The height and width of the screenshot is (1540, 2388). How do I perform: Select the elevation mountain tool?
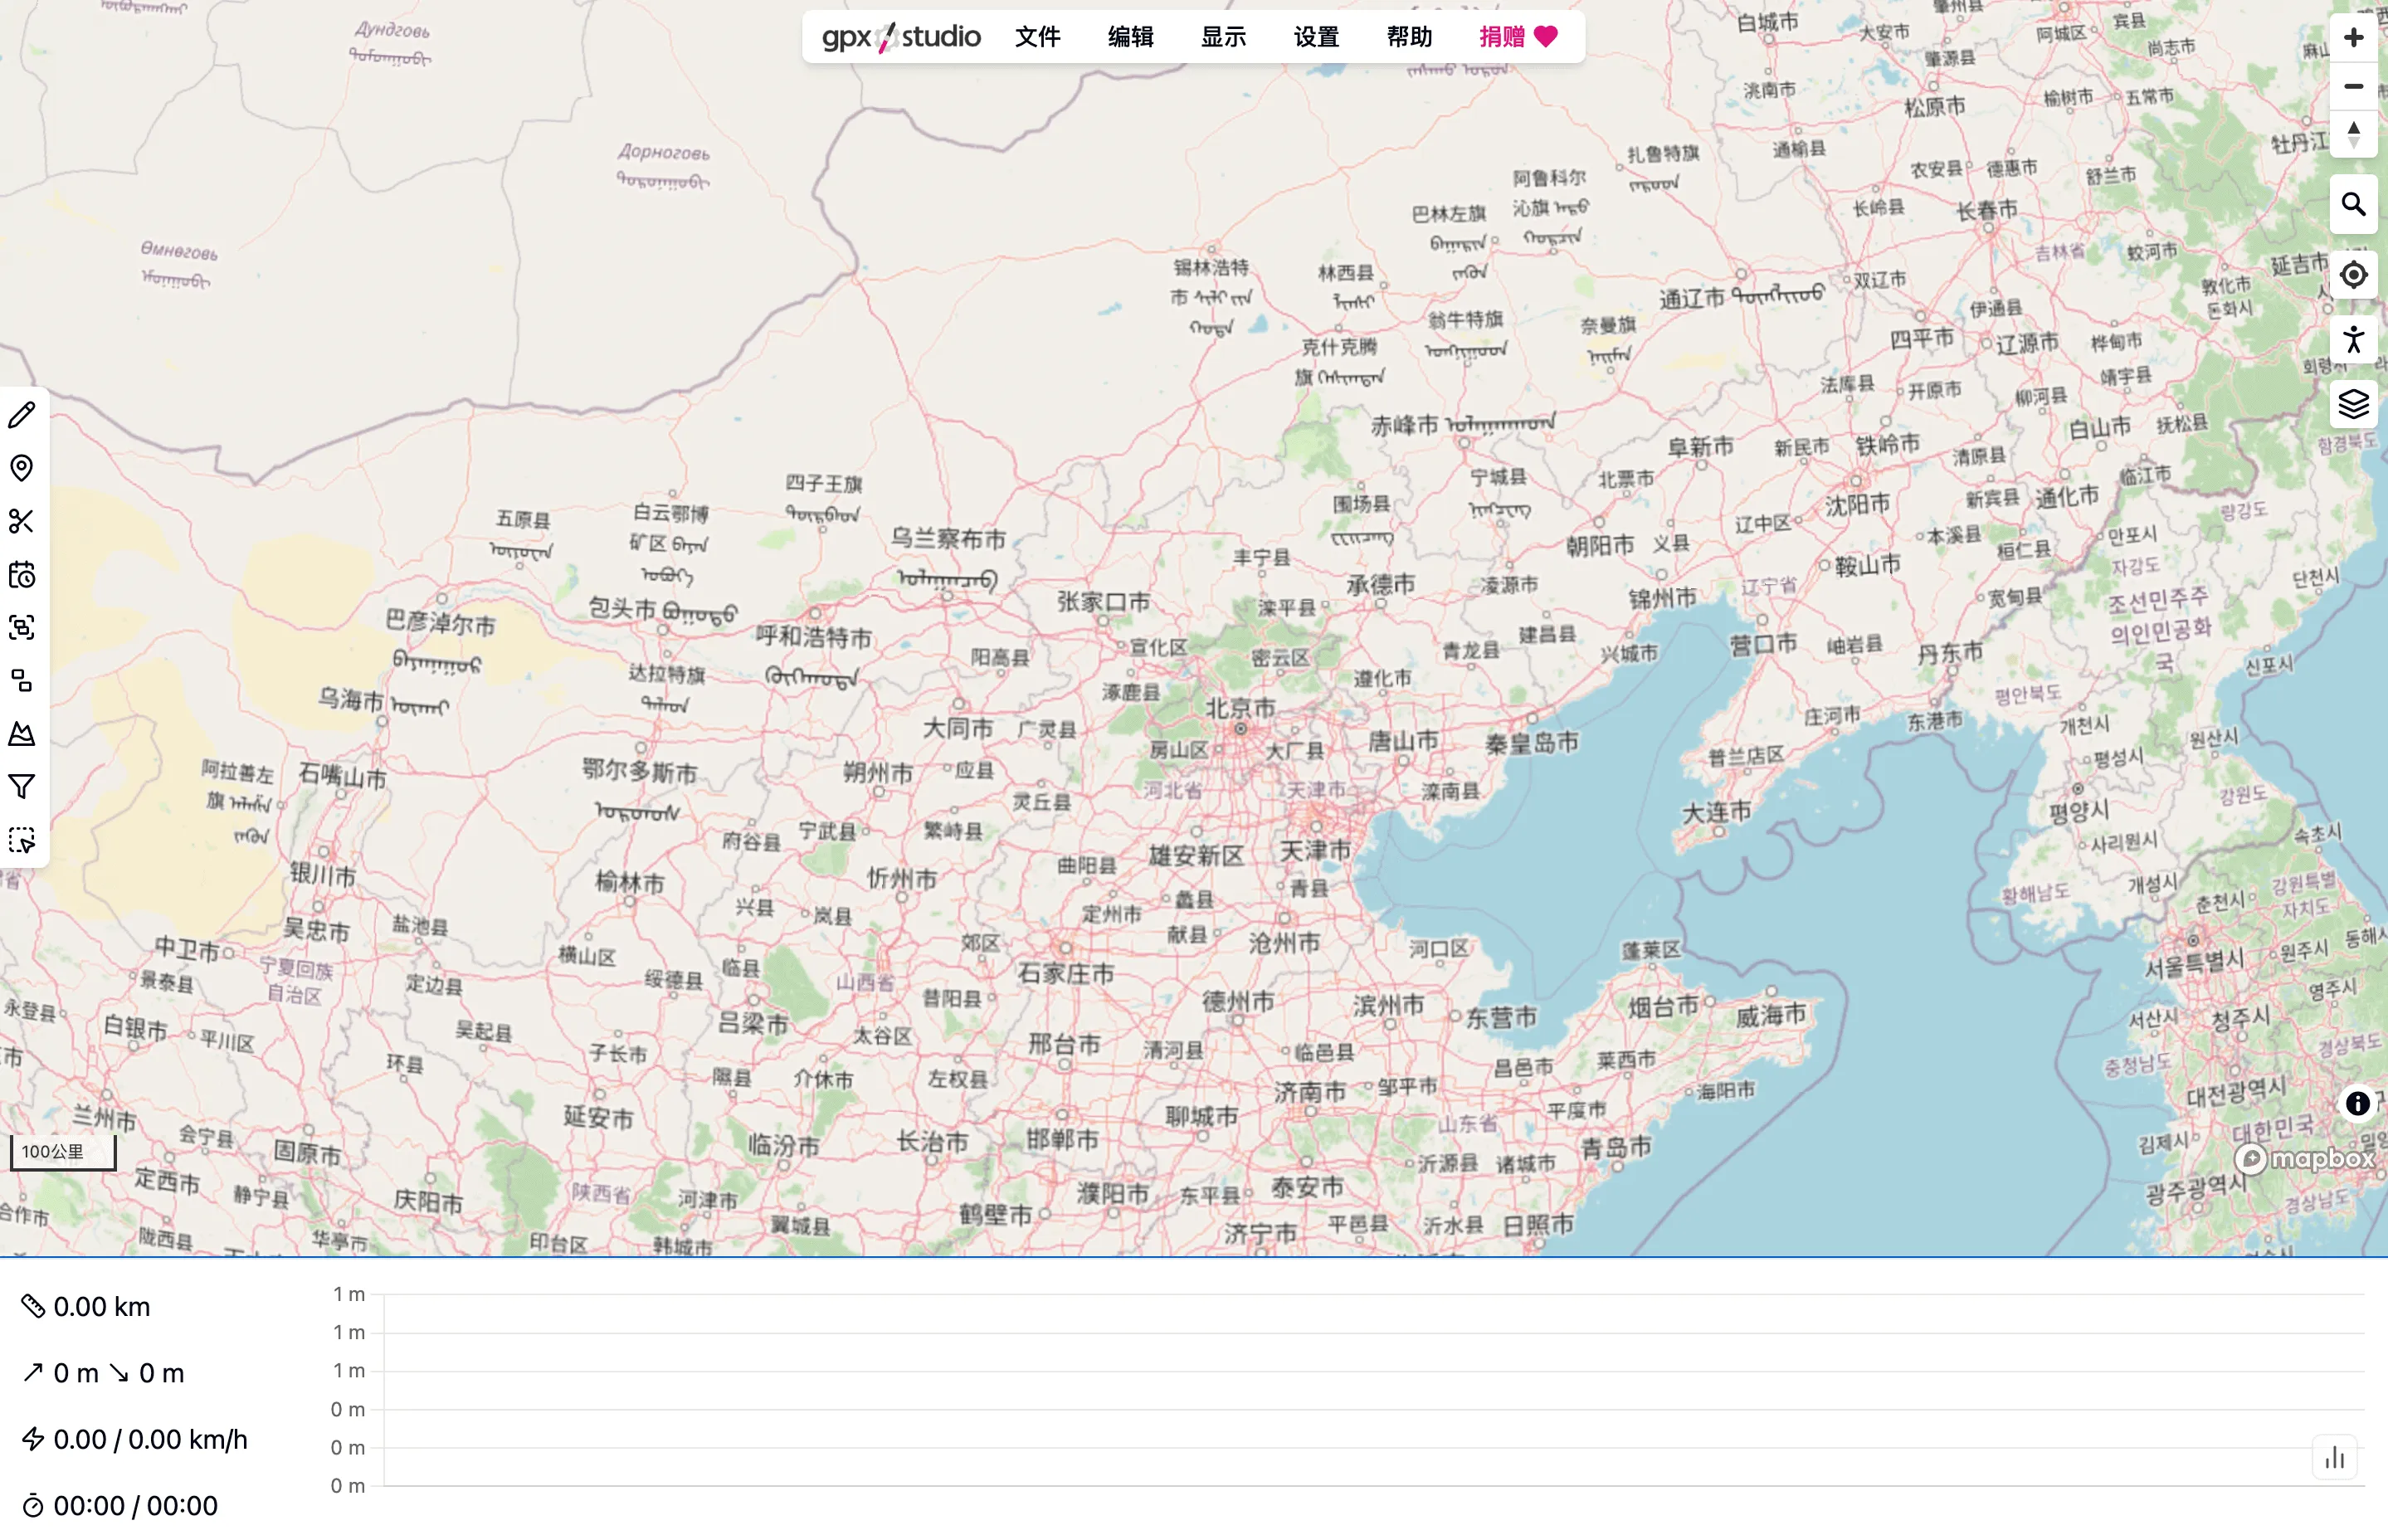pos(22,734)
